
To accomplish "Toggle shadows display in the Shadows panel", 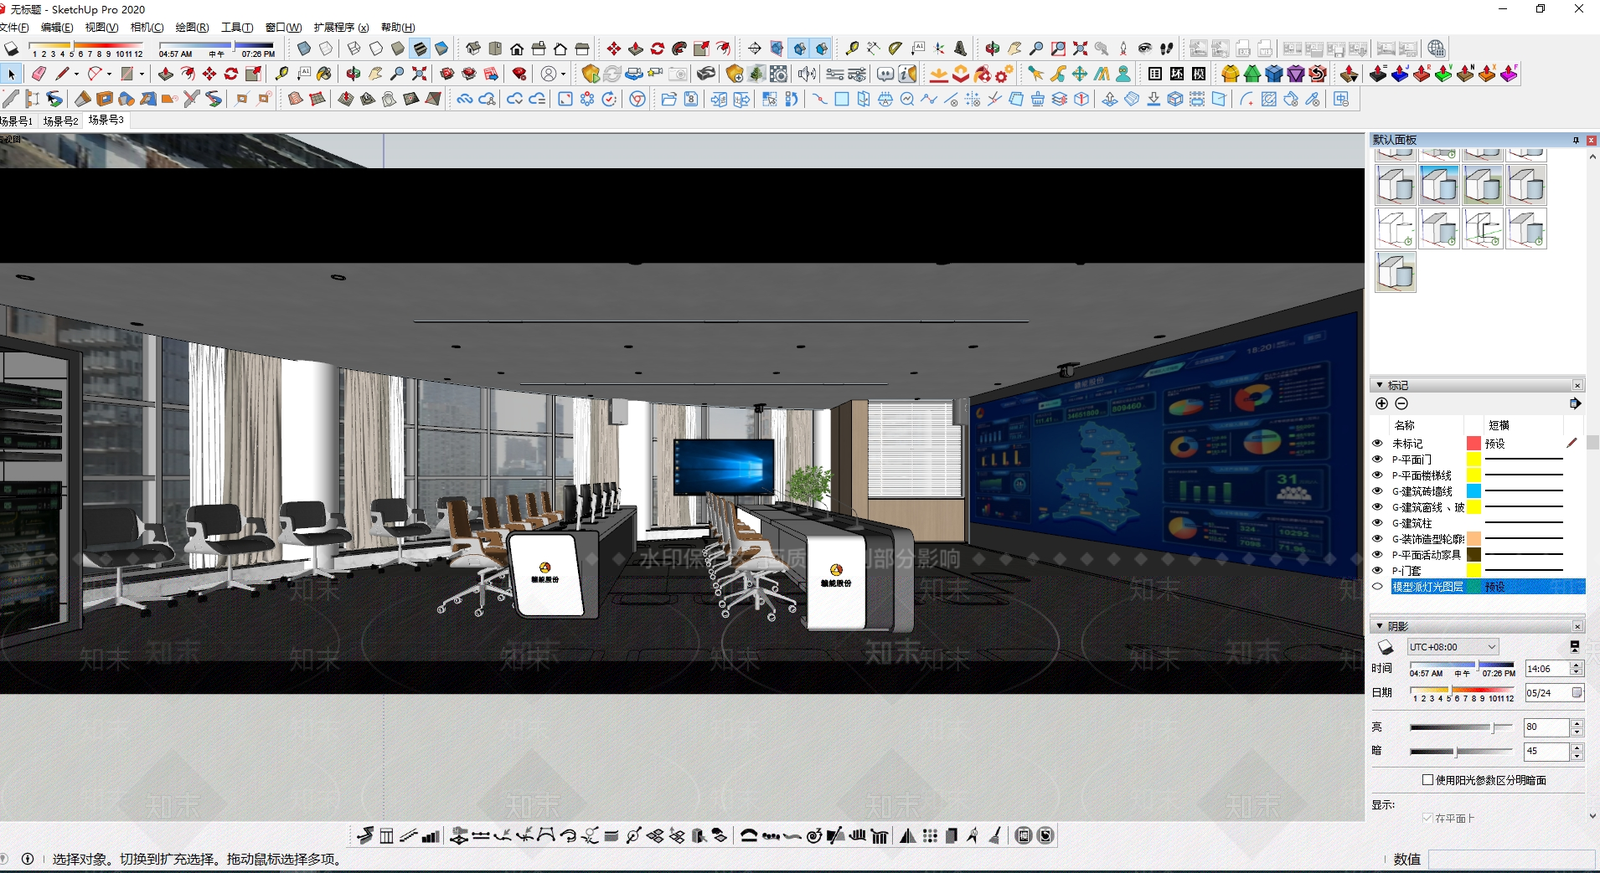I will point(1385,648).
